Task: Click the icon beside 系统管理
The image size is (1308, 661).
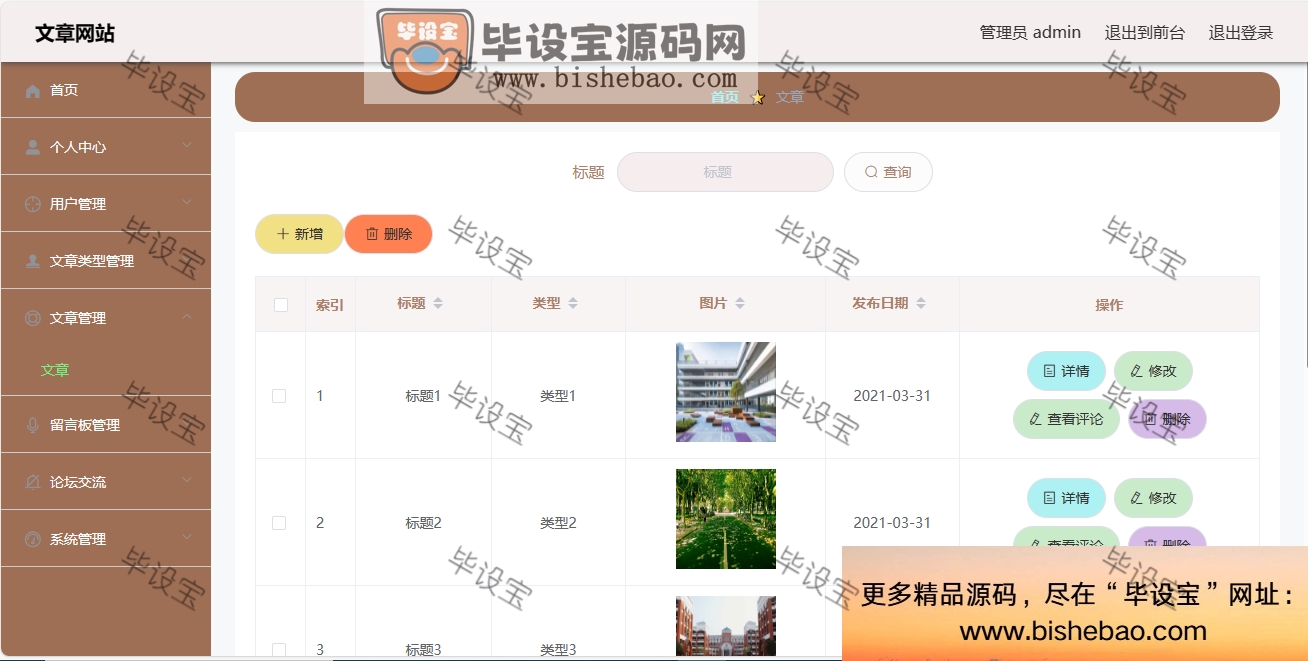Action: 32,539
